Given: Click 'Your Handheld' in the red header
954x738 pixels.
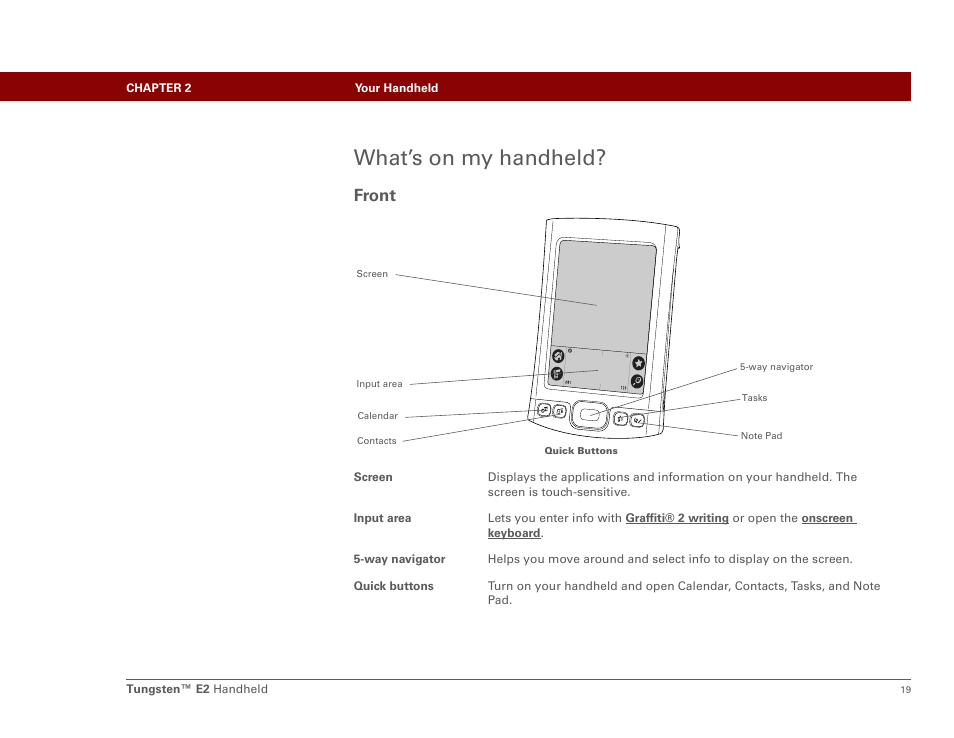Looking at the screenshot, I should click(396, 88).
